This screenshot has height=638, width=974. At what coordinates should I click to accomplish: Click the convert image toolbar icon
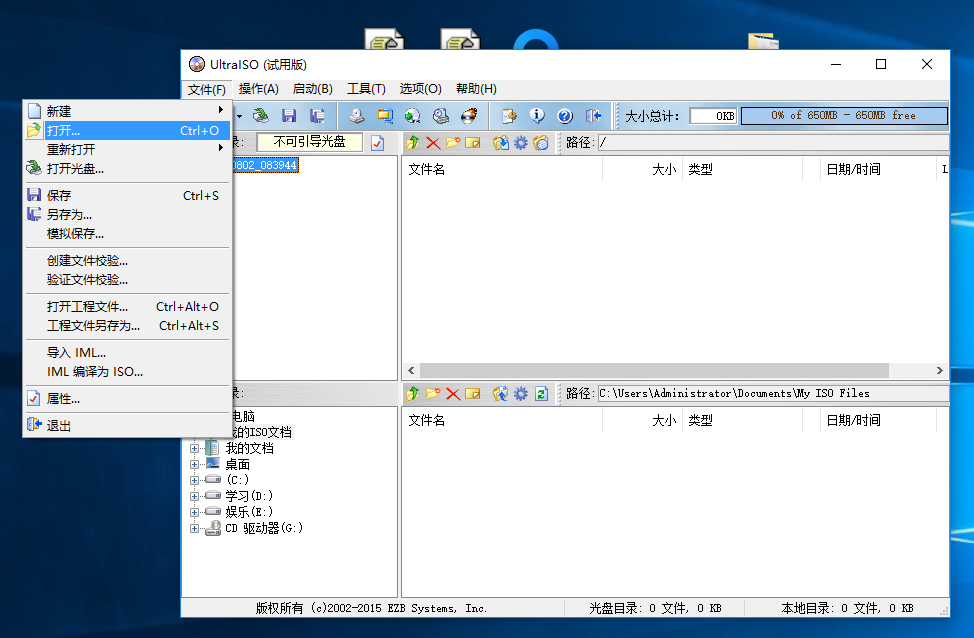point(412,116)
